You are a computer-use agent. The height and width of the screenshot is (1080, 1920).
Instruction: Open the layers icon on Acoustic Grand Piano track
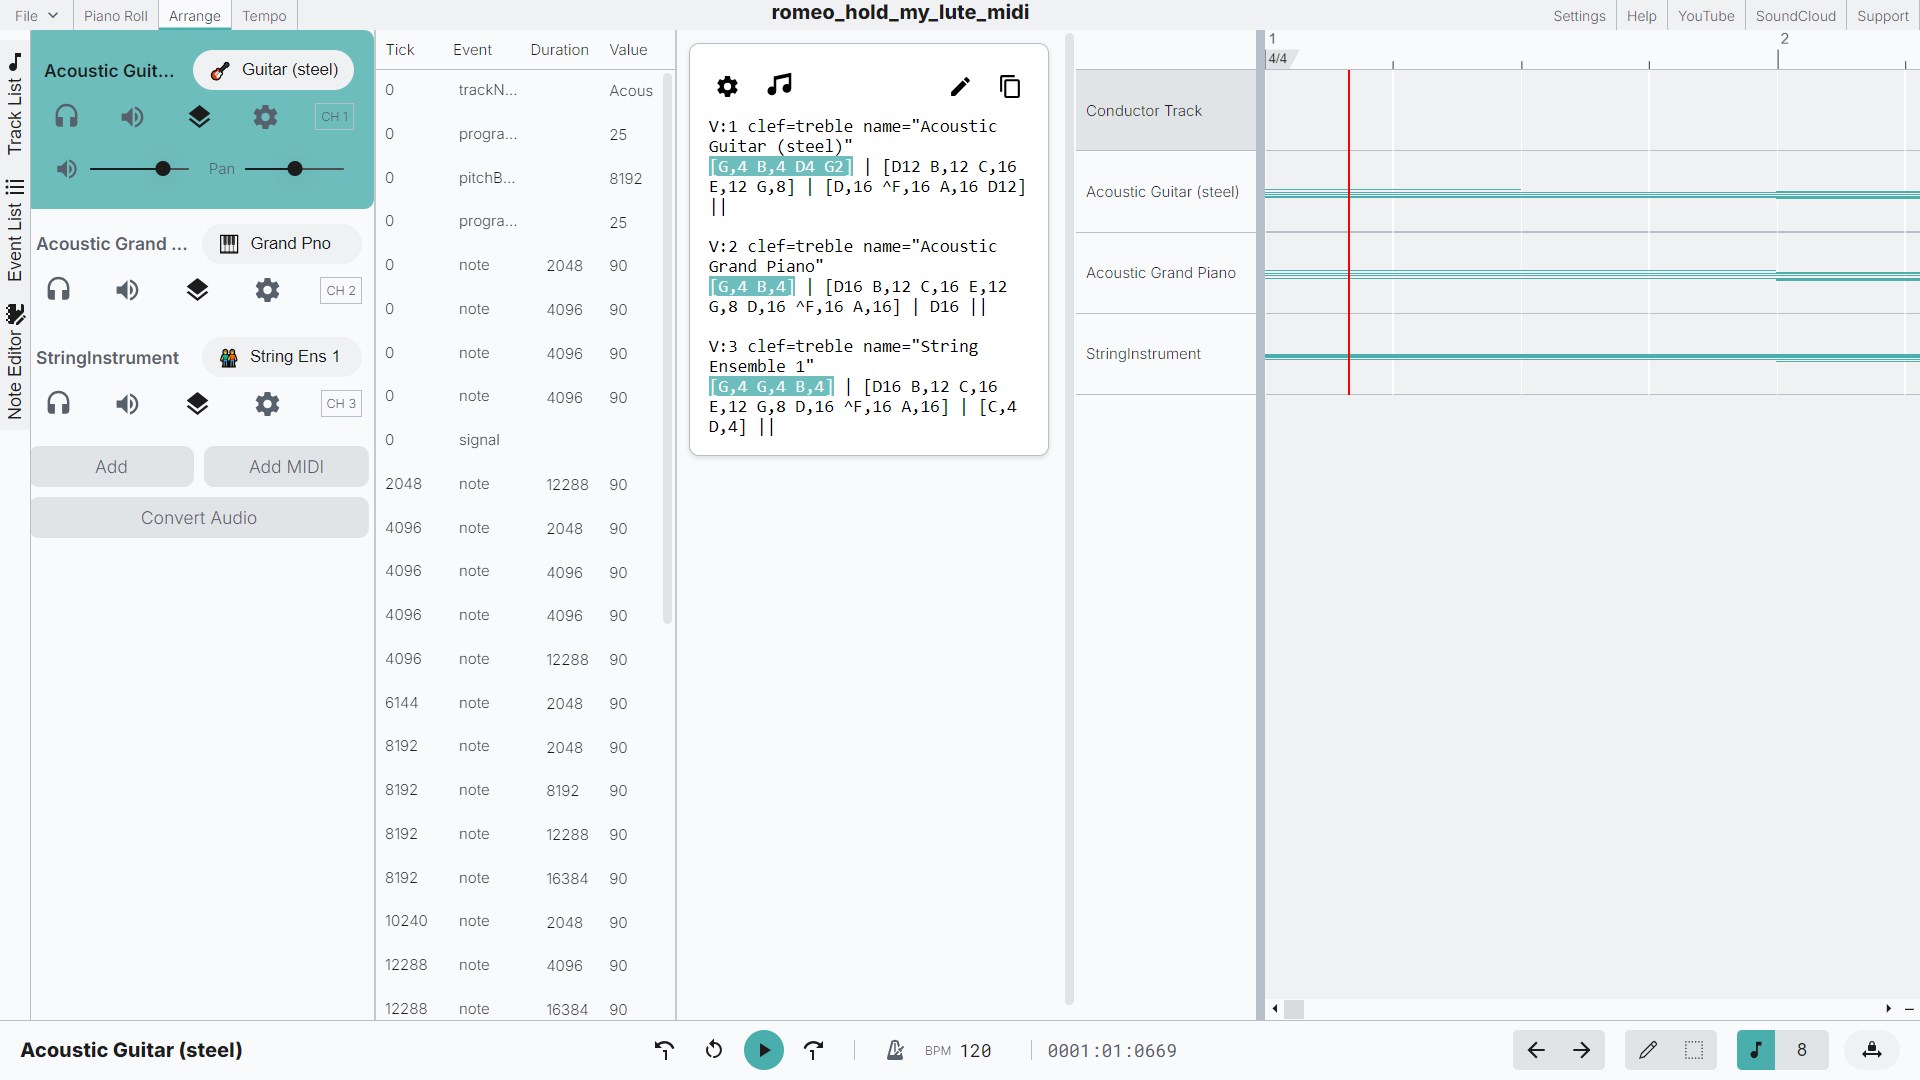(197, 290)
